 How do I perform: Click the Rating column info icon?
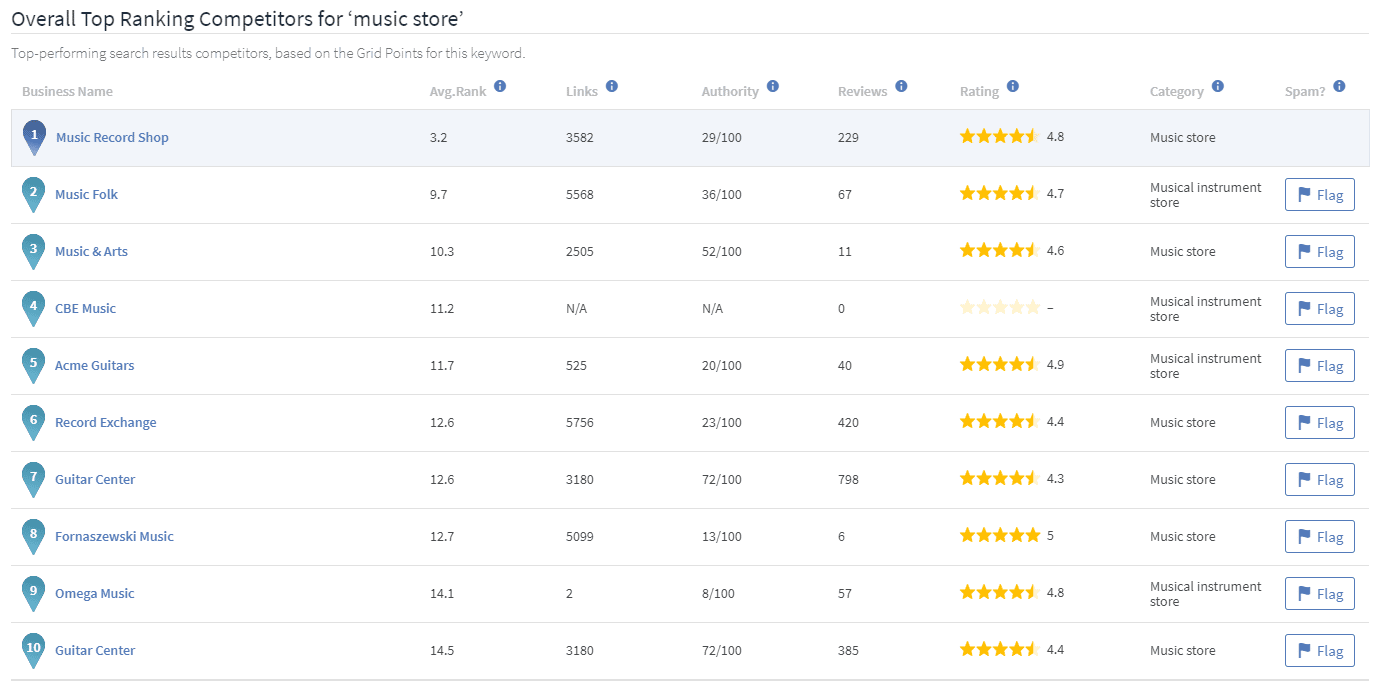point(1013,87)
